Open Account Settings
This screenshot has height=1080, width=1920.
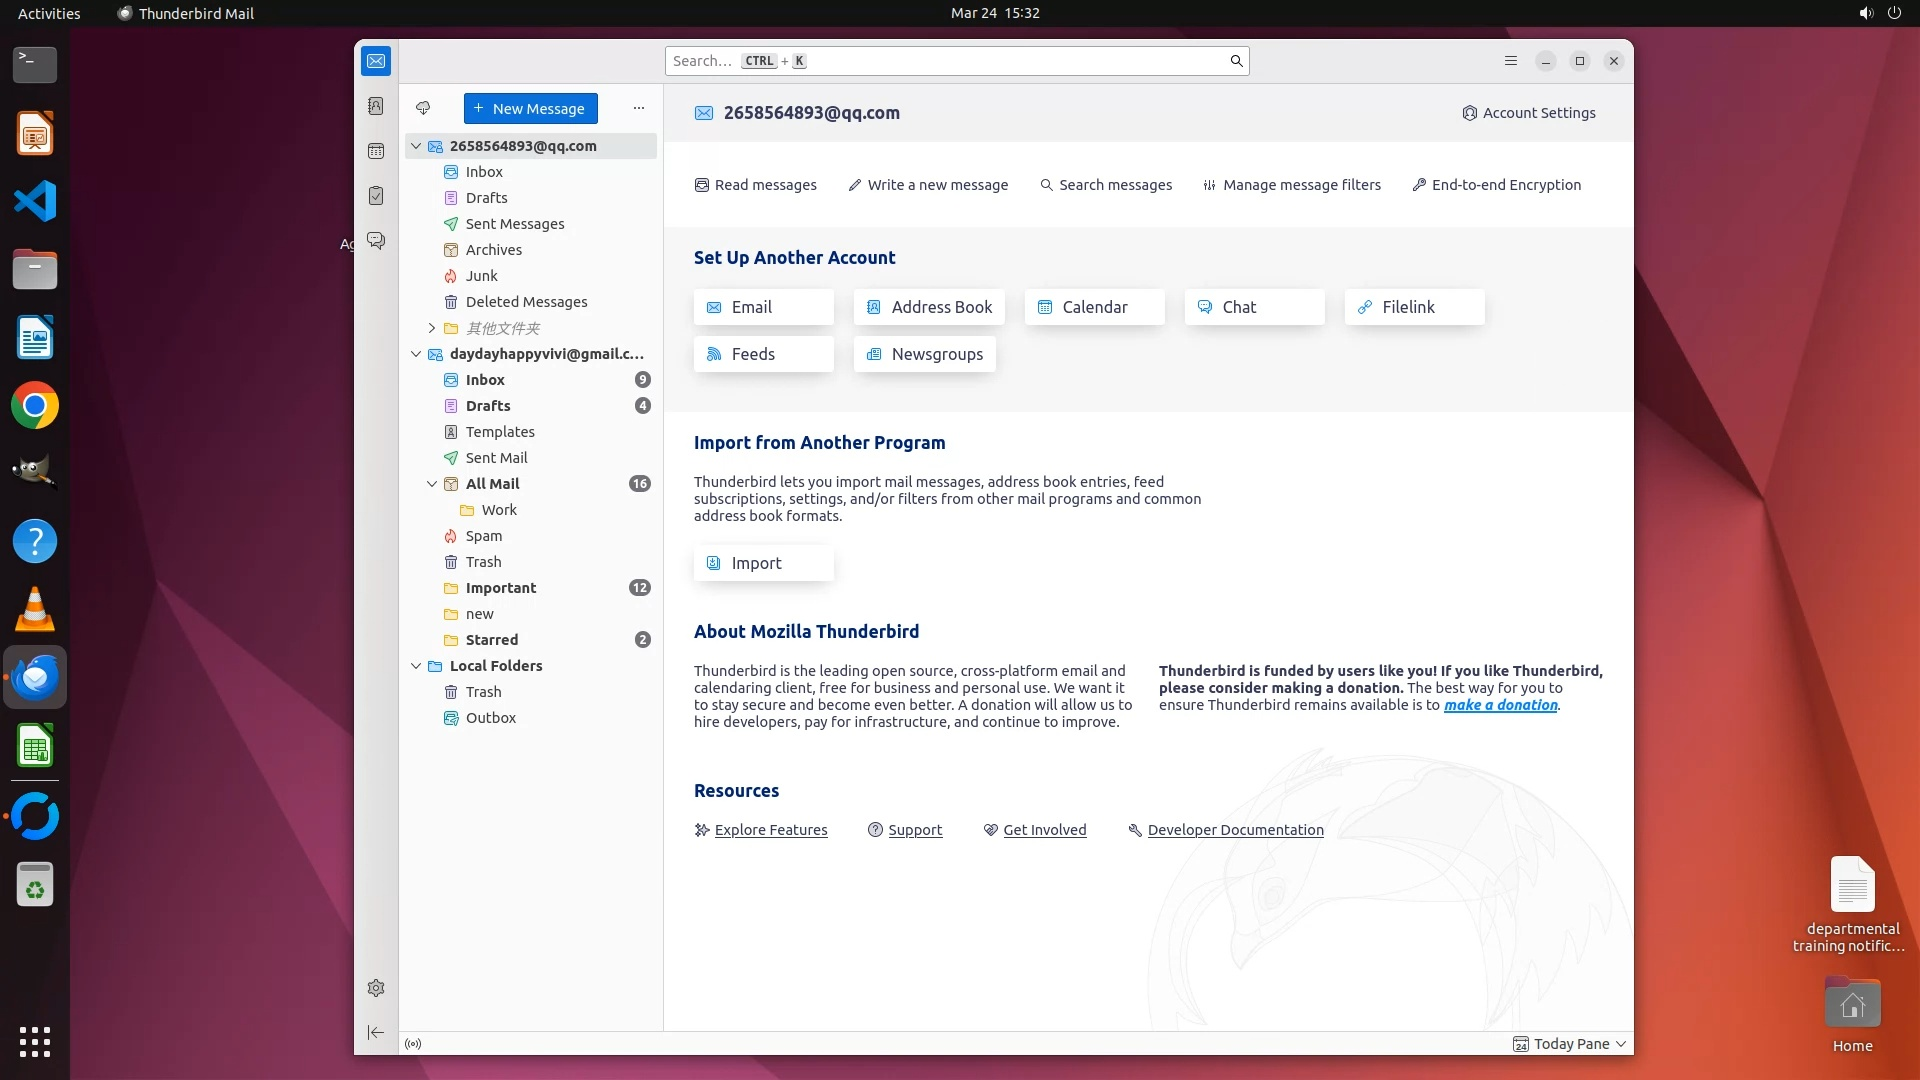1529,113
